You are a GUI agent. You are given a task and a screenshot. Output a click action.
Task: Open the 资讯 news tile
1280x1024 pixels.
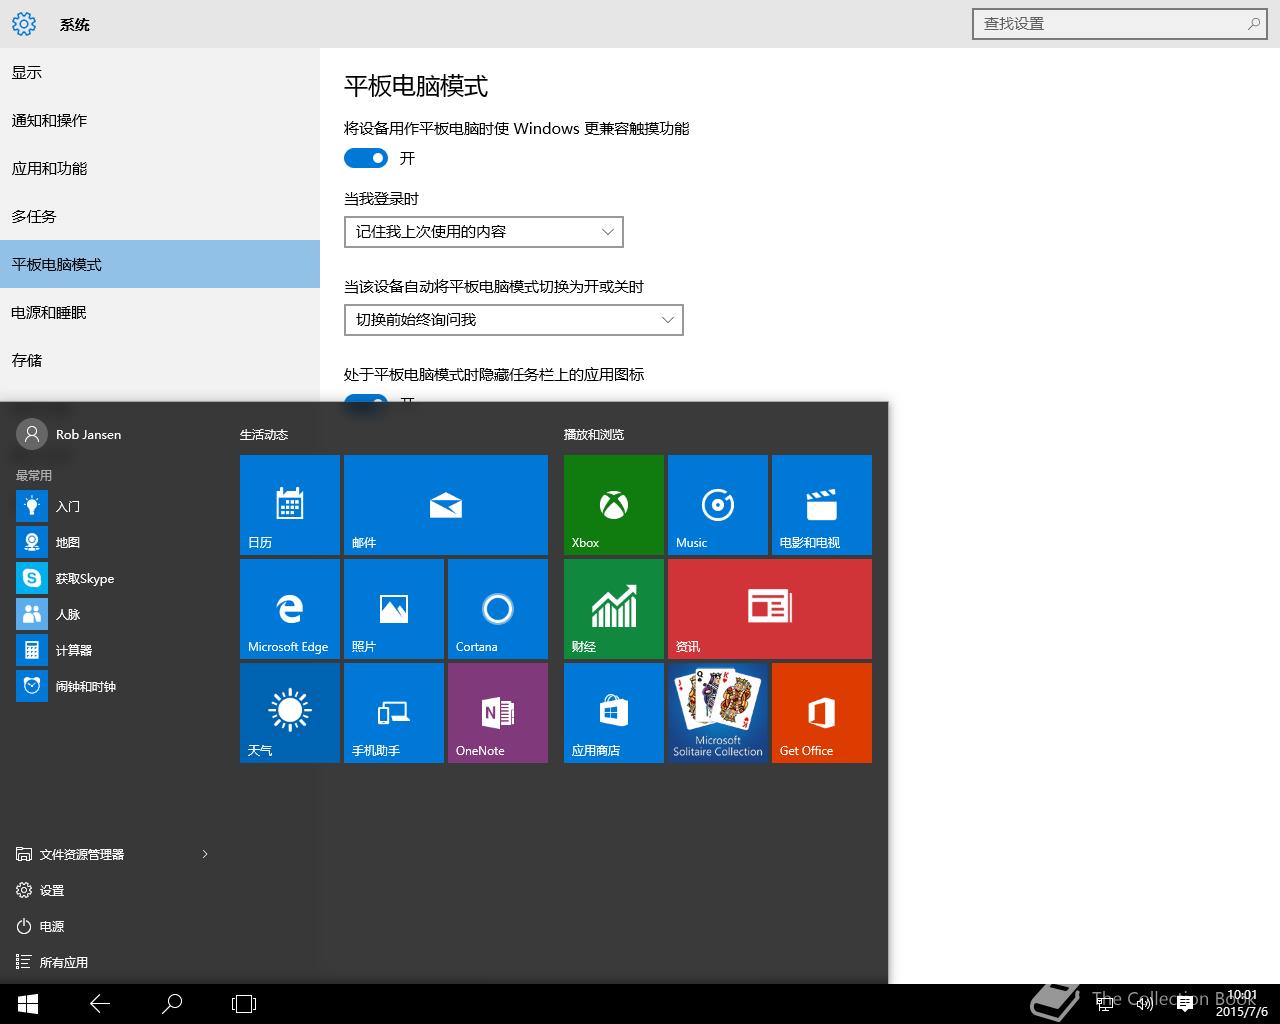770,609
